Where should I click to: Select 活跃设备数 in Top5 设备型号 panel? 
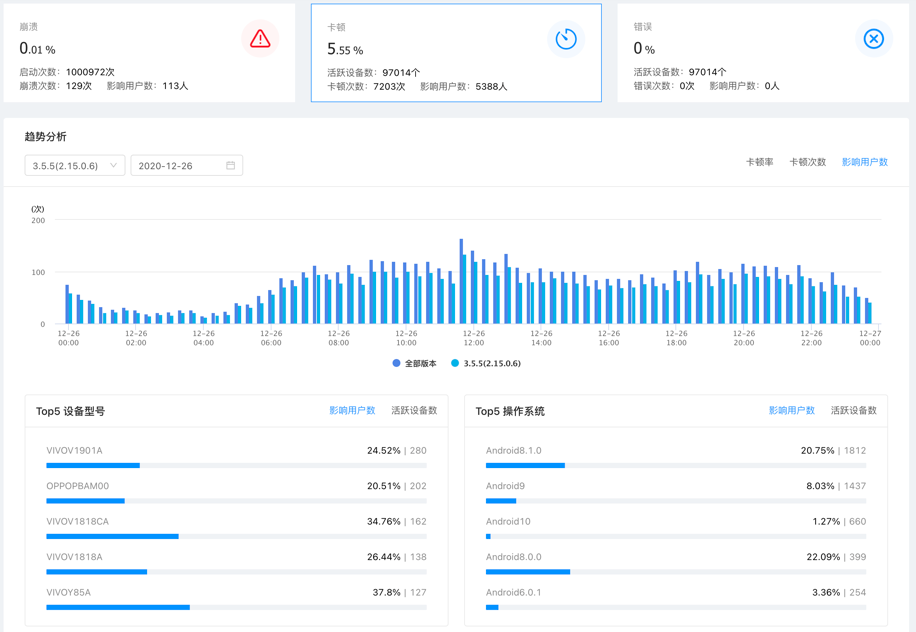(x=414, y=411)
